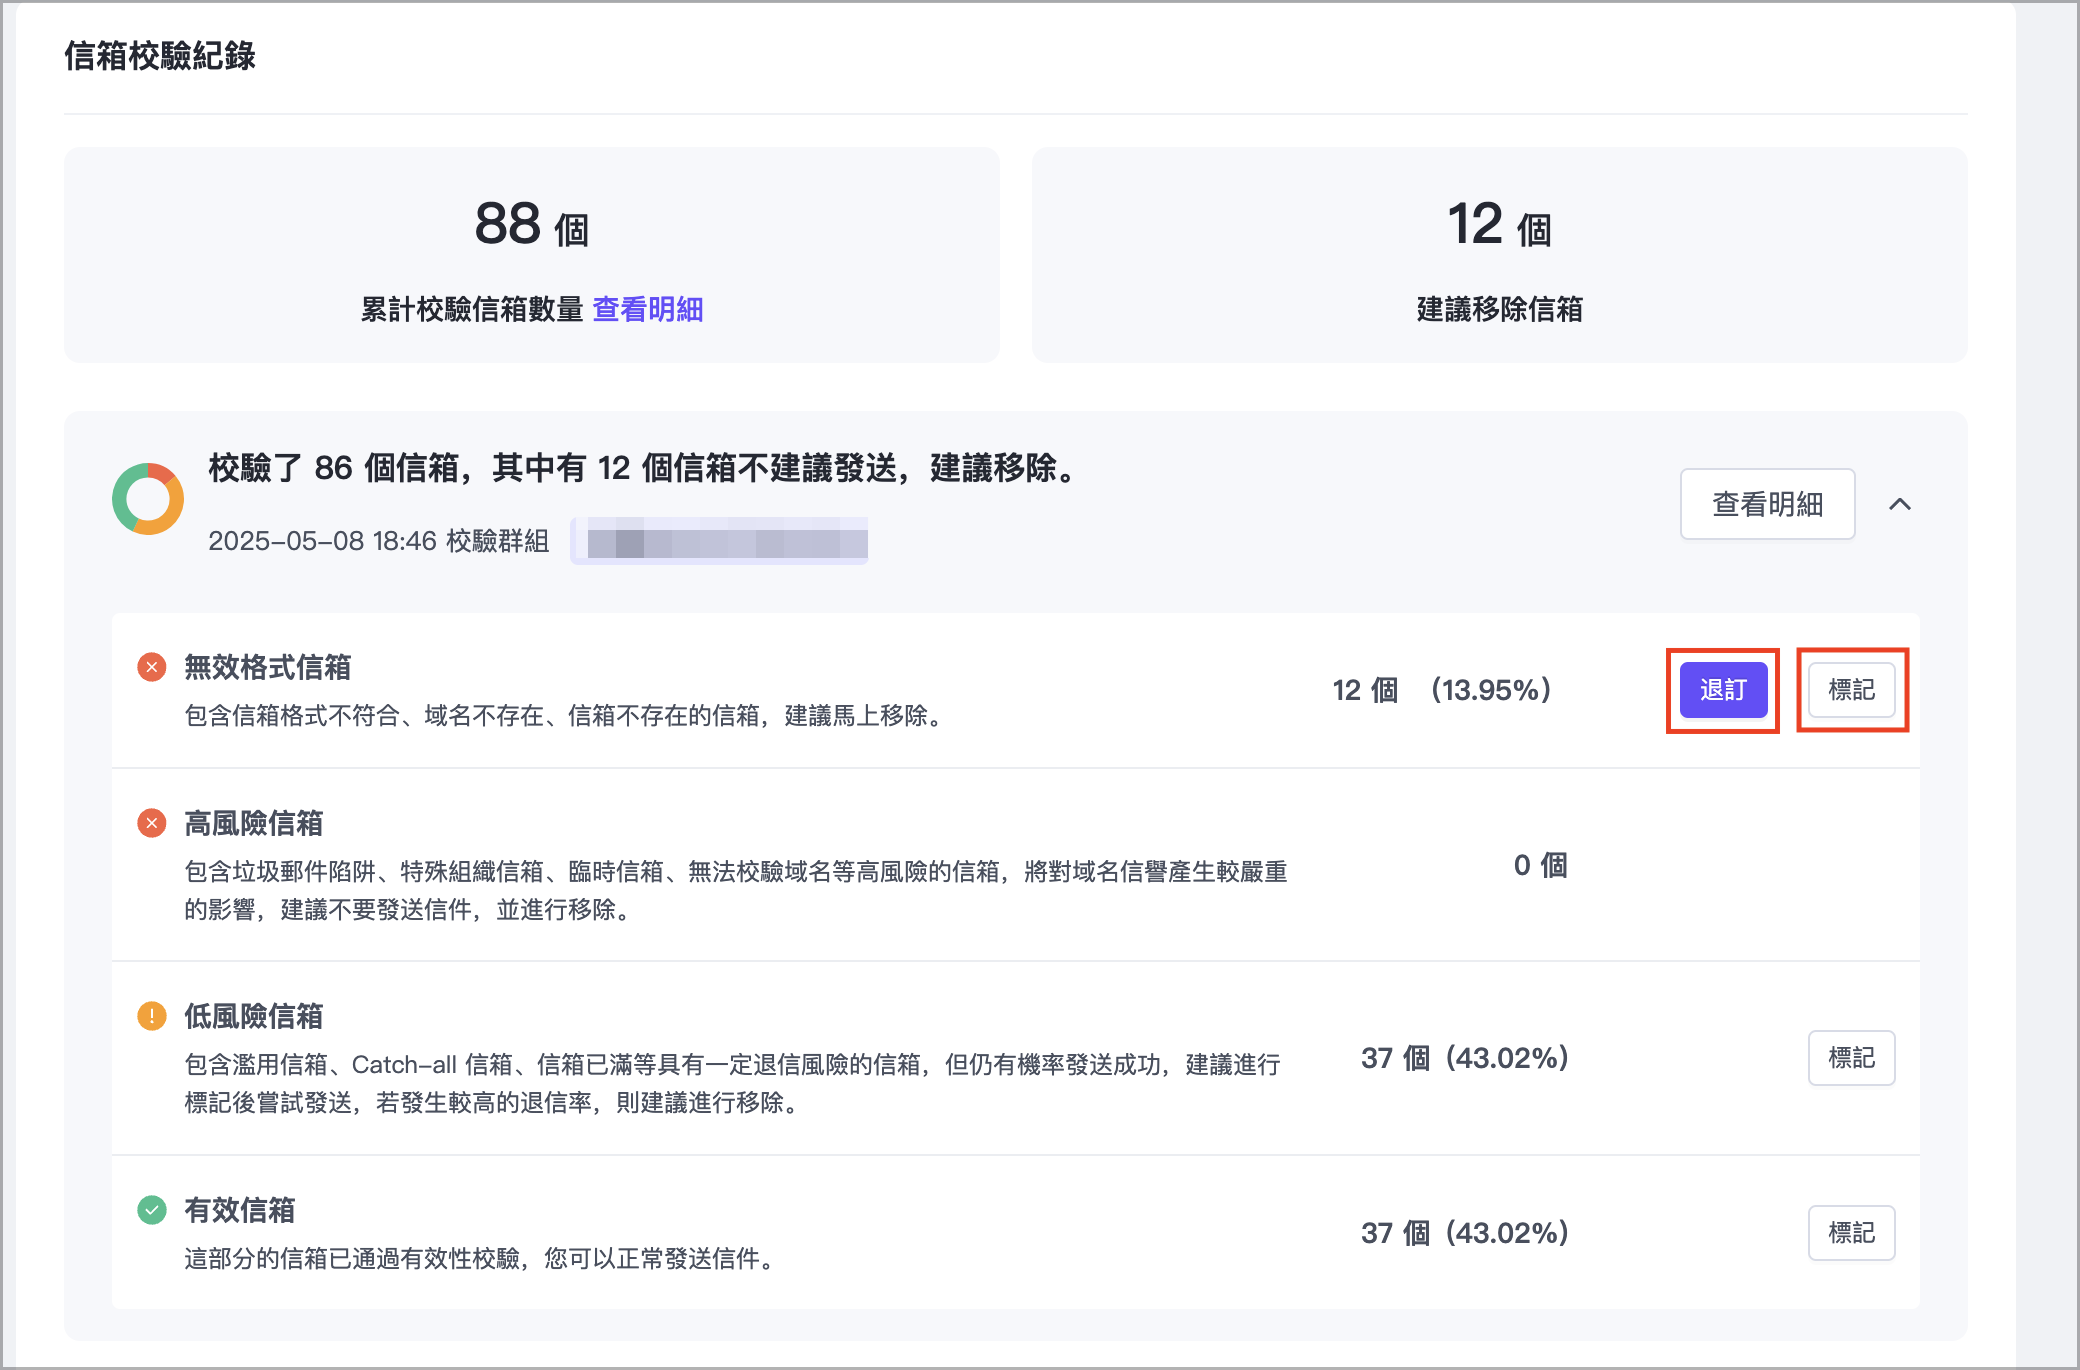Click the red X icon beside 無效格式信箱
Screen dimensions: 2080x1370
(151, 667)
